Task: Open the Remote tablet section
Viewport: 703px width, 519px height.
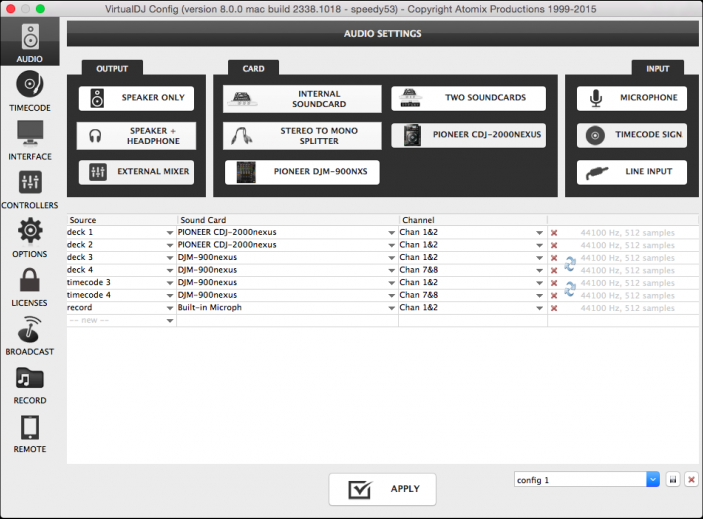Action: pos(30,434)
